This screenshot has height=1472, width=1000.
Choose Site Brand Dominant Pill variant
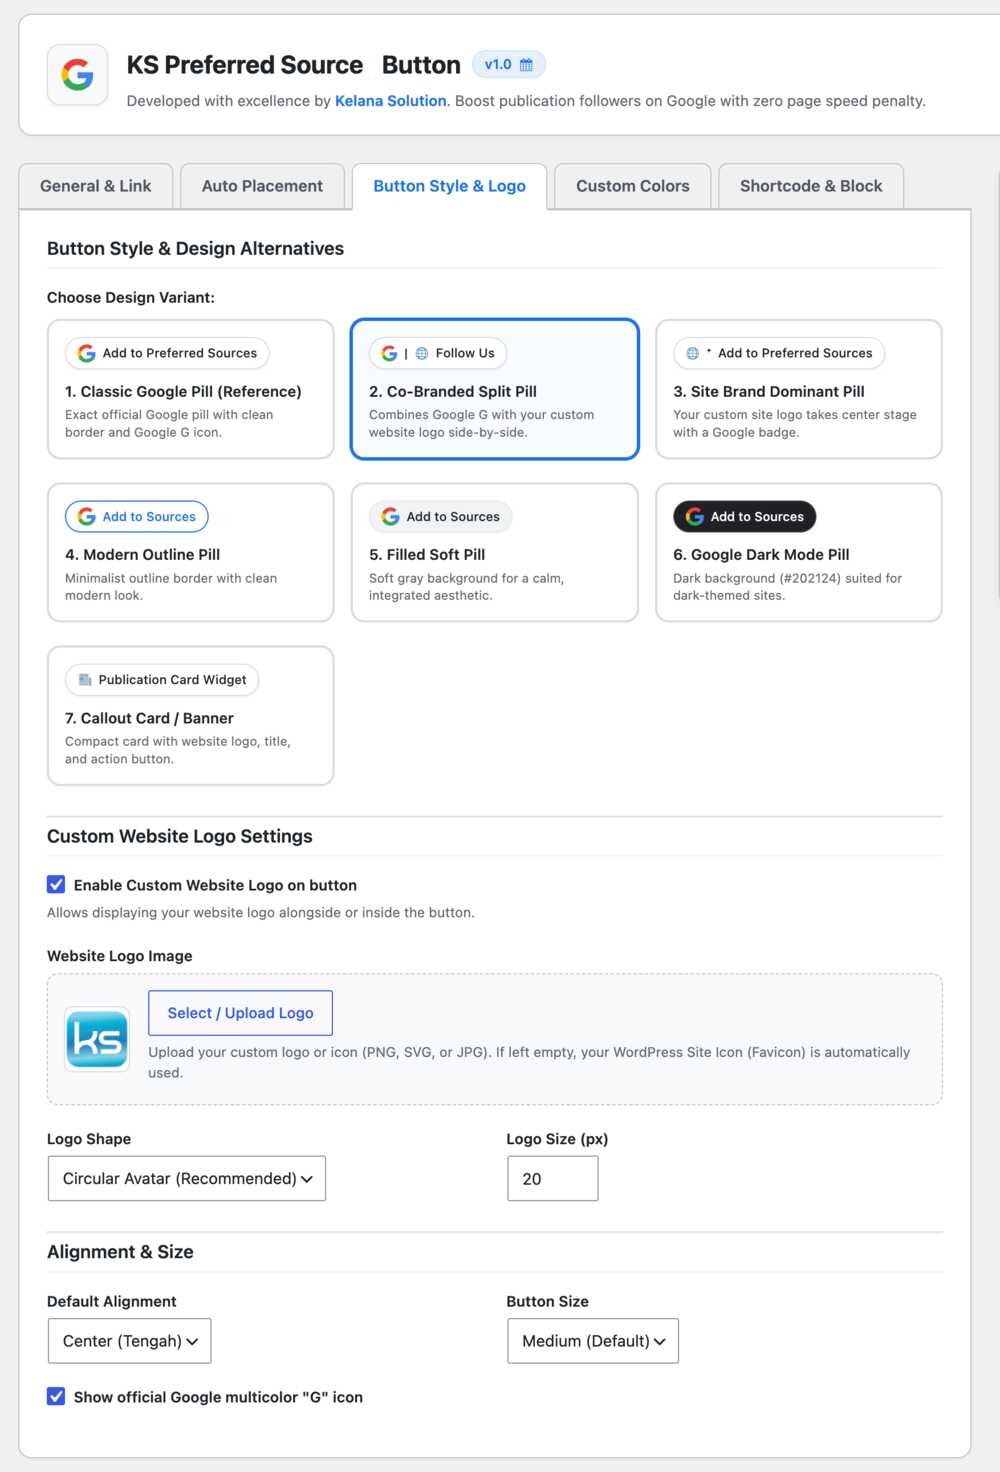[x=798, y=389]
